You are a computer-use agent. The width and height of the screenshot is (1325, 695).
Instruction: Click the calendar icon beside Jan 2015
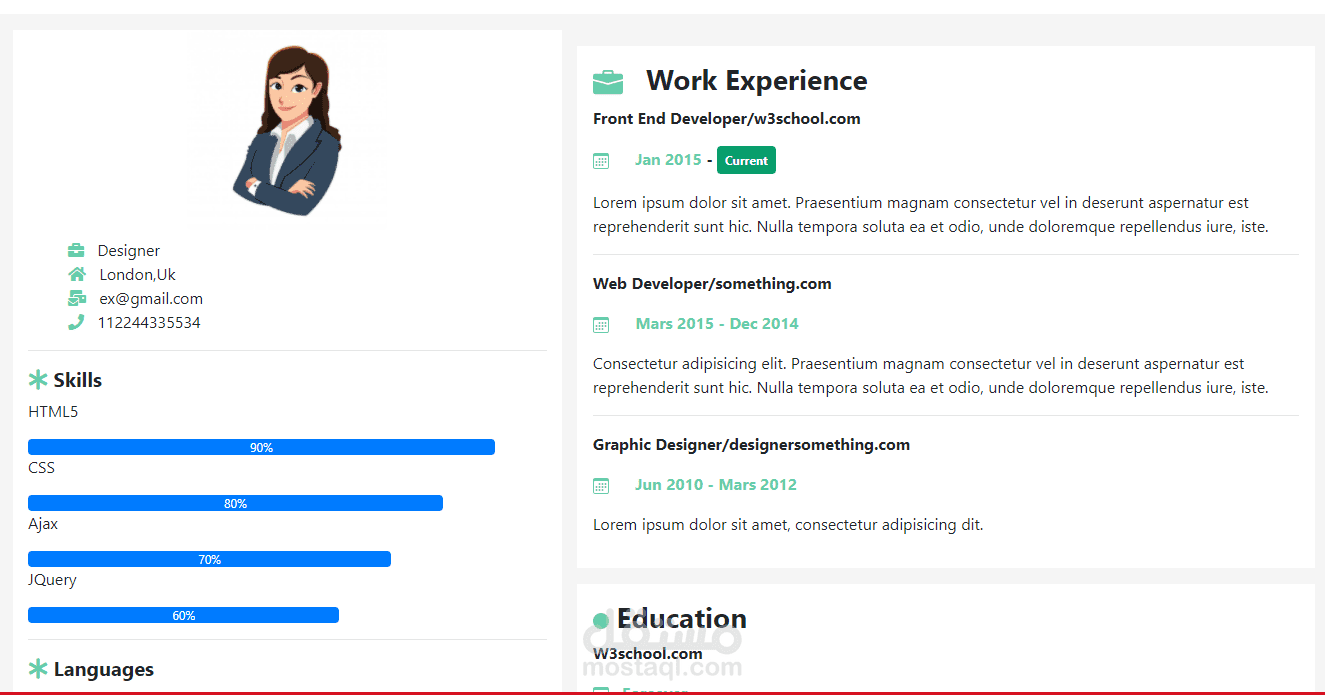pos(601,161)
